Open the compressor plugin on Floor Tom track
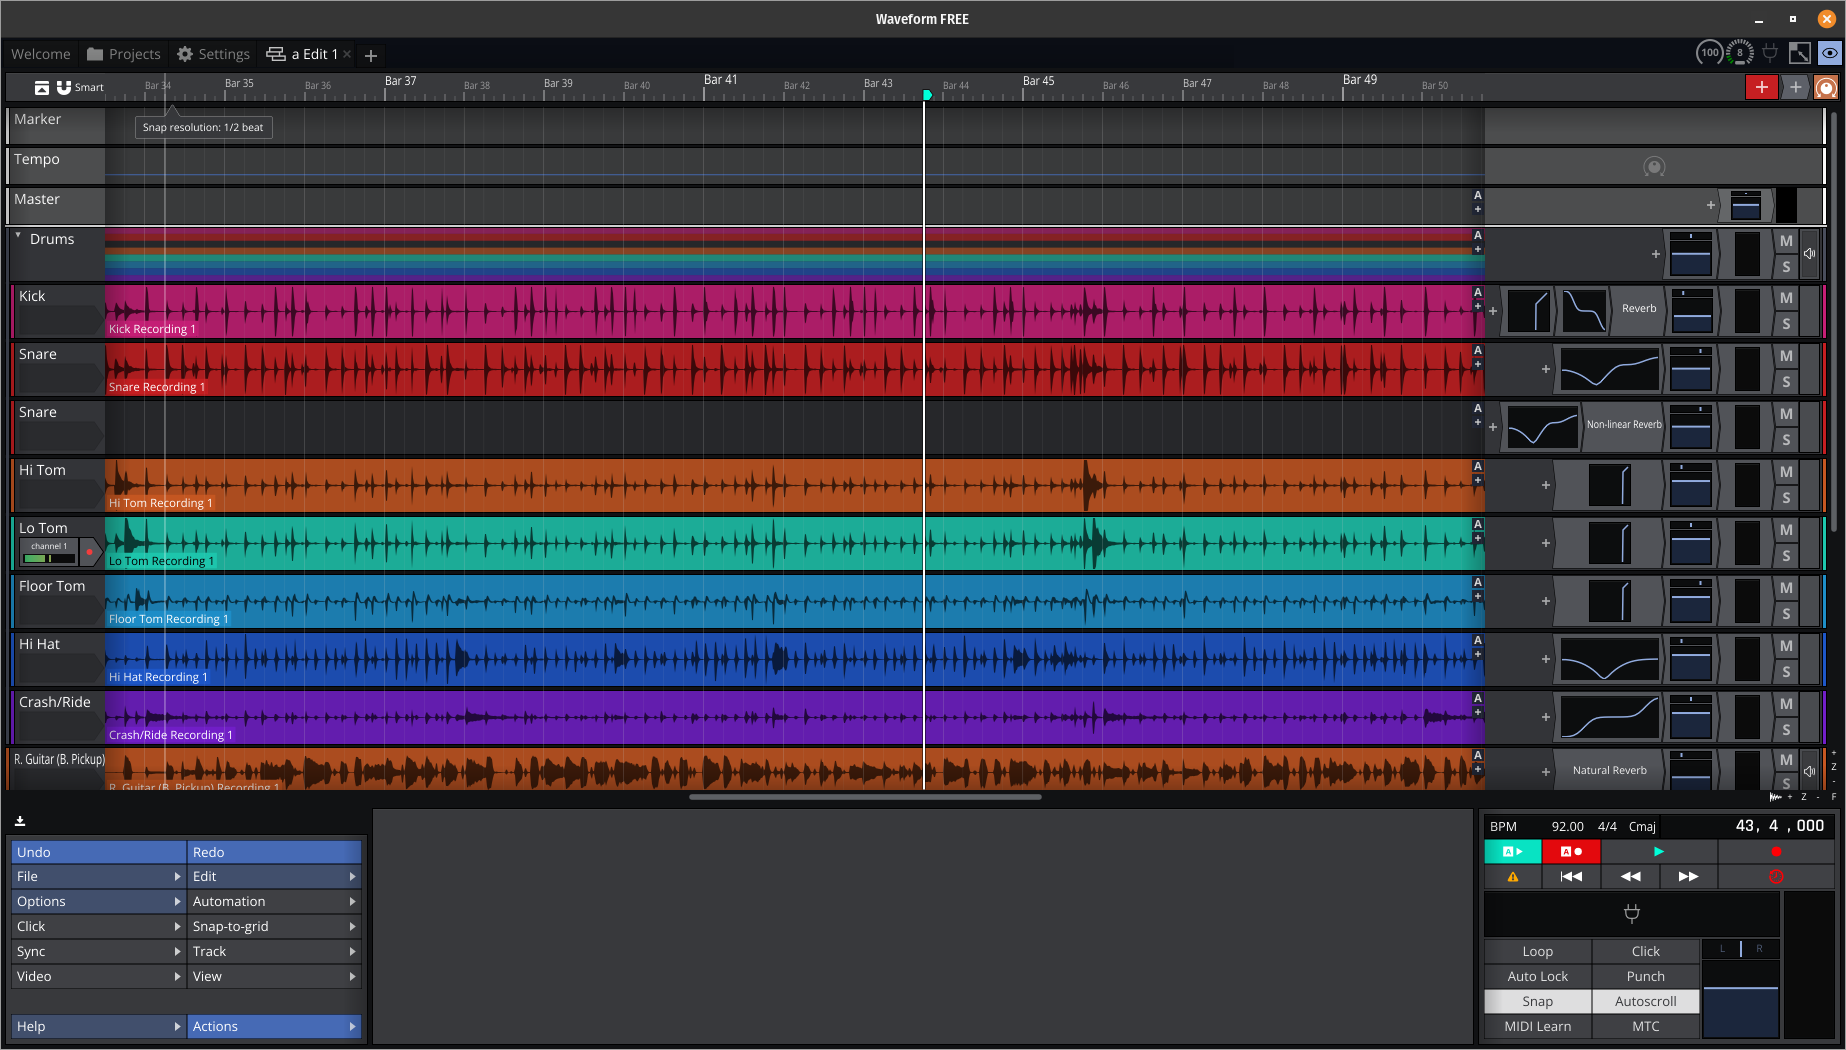 [x=1611, y=601]
